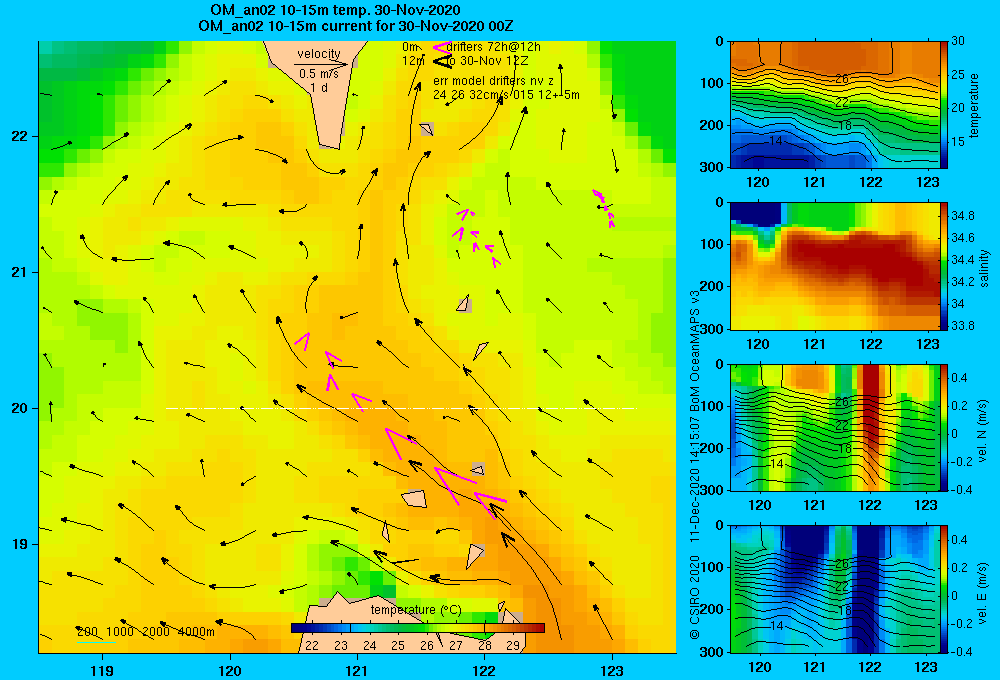This screenshot has height=680, width=1000.
Task: Click latitude label 21 on the main map
Action: [20, 272]
